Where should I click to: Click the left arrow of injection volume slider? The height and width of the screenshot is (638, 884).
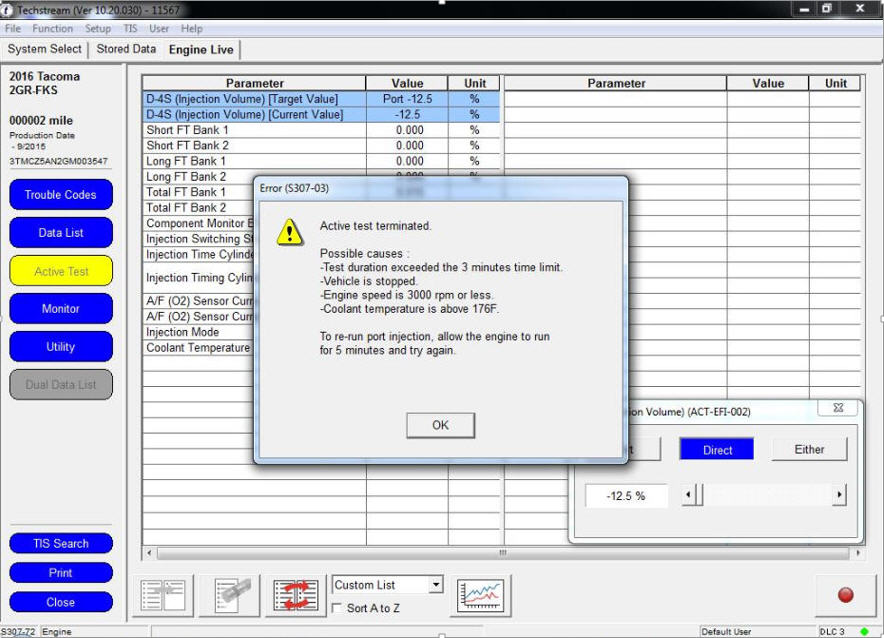[687, 495]
